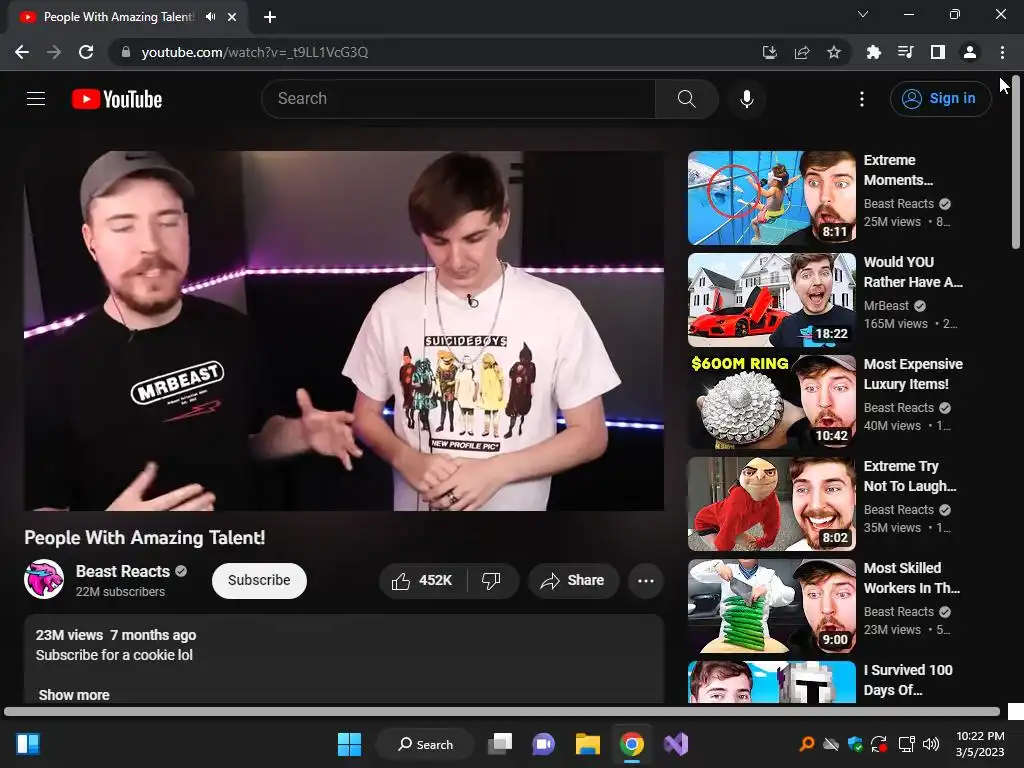Viewport: 1024px width, 768px height.
Task: Click the search magnifier button
Action: (686, 99)
